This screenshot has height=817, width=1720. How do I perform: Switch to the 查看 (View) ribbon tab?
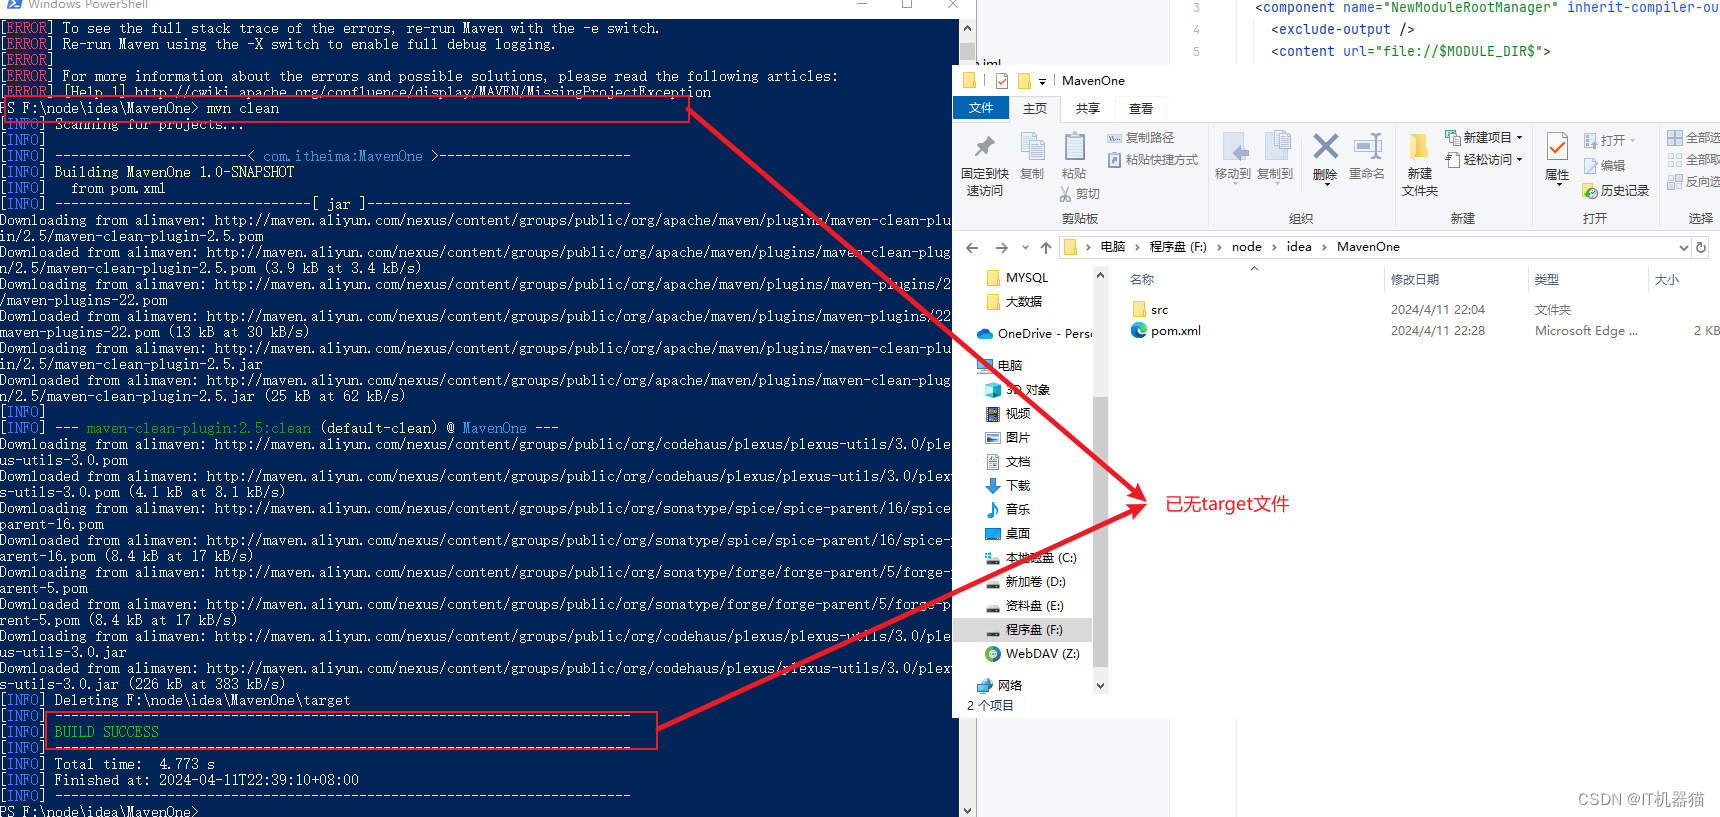[x=1141, y=108]
